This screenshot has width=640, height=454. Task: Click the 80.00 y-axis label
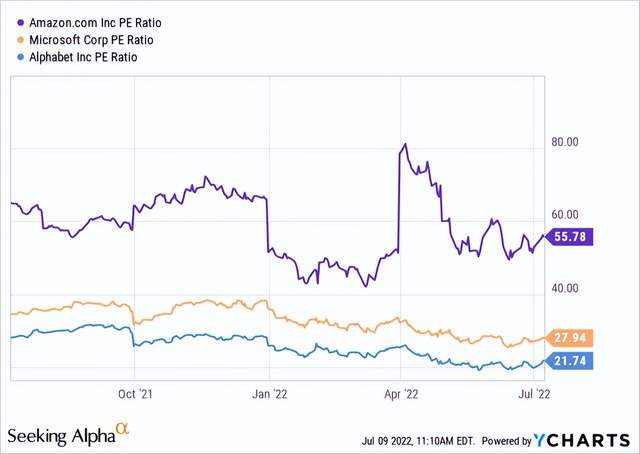click(565, 142)
